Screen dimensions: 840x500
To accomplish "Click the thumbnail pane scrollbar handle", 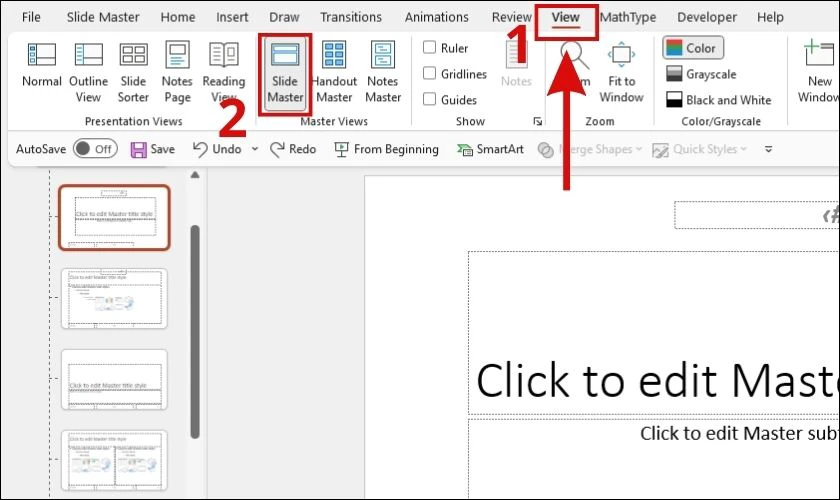I will 195,332.
